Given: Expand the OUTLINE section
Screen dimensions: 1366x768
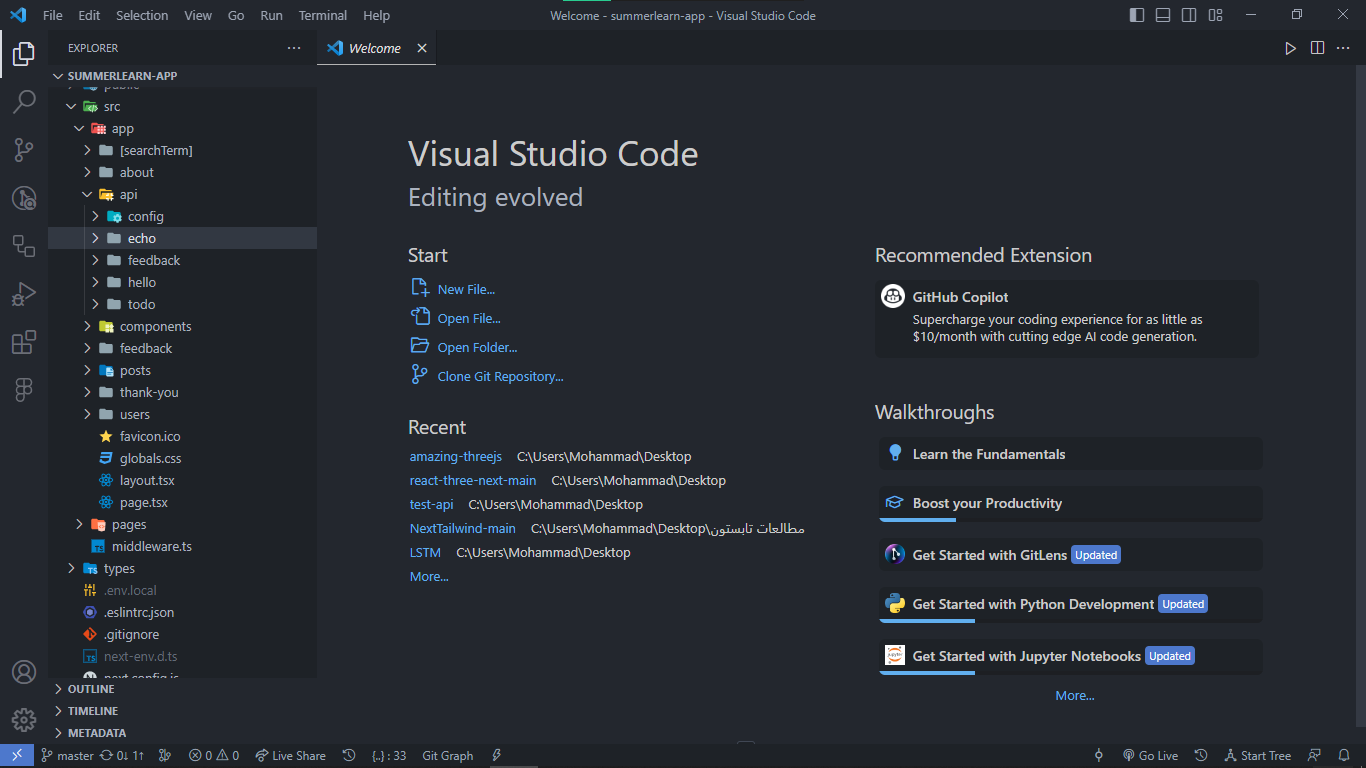Looking at the screenshot, I should point(183,689).
